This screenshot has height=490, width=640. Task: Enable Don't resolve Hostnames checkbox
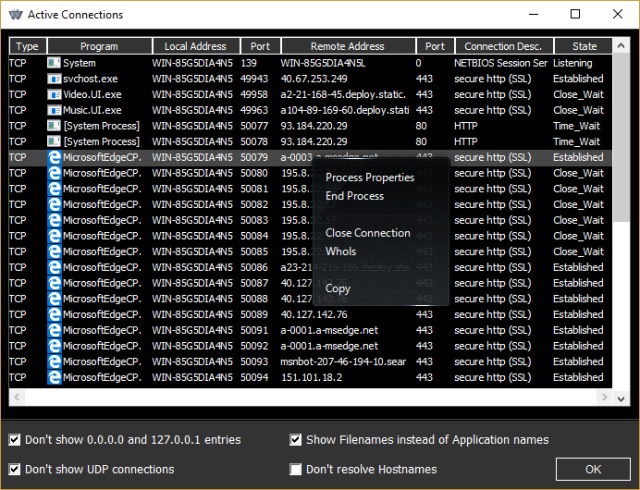point(295,469)
